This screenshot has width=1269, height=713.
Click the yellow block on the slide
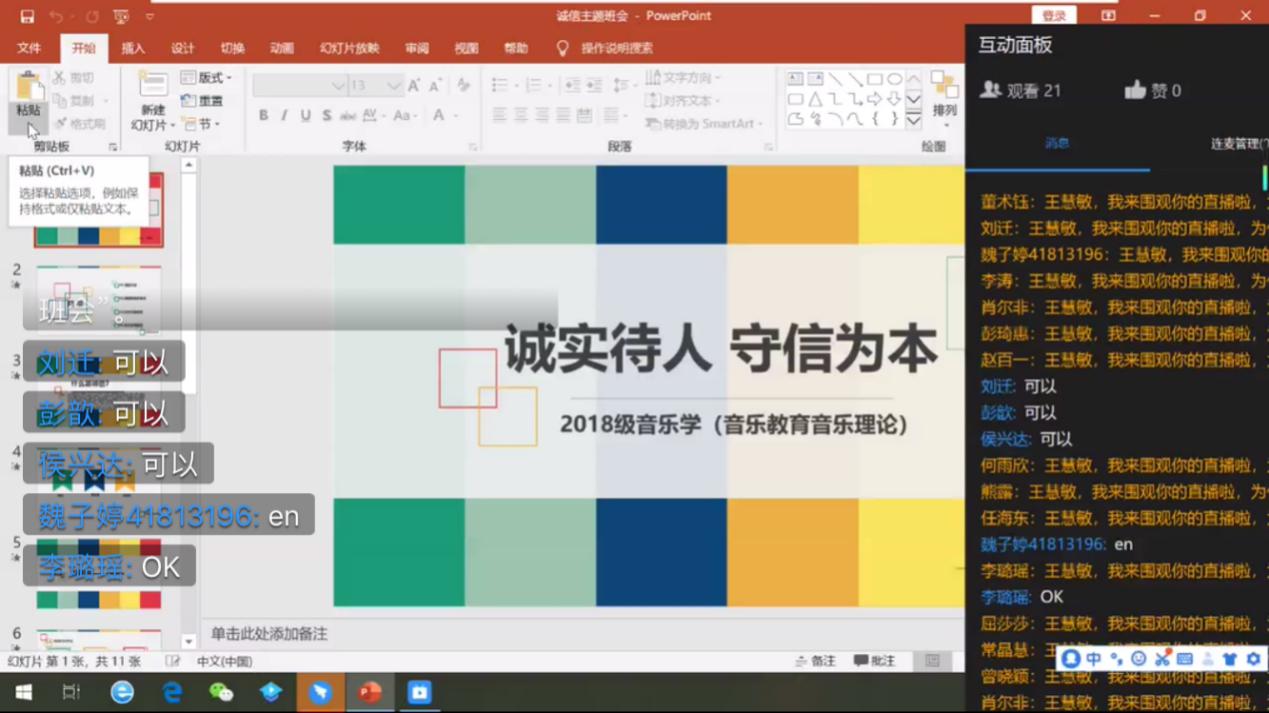coord(910,206)
